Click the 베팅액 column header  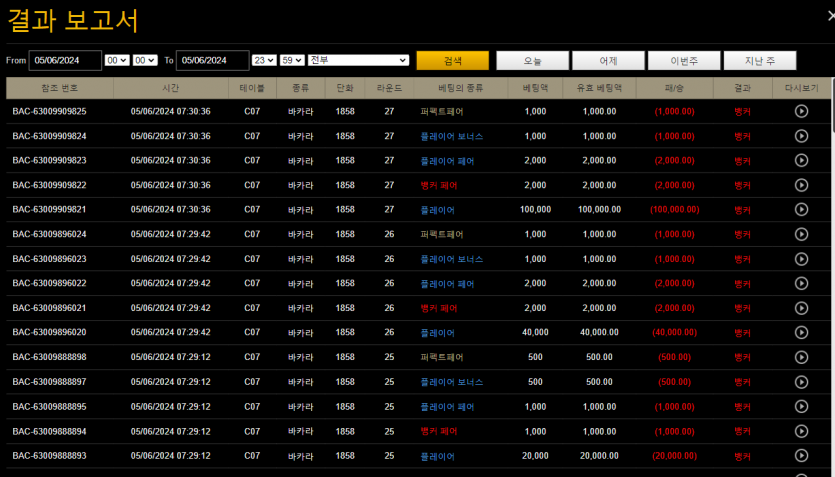coord(535,88)
